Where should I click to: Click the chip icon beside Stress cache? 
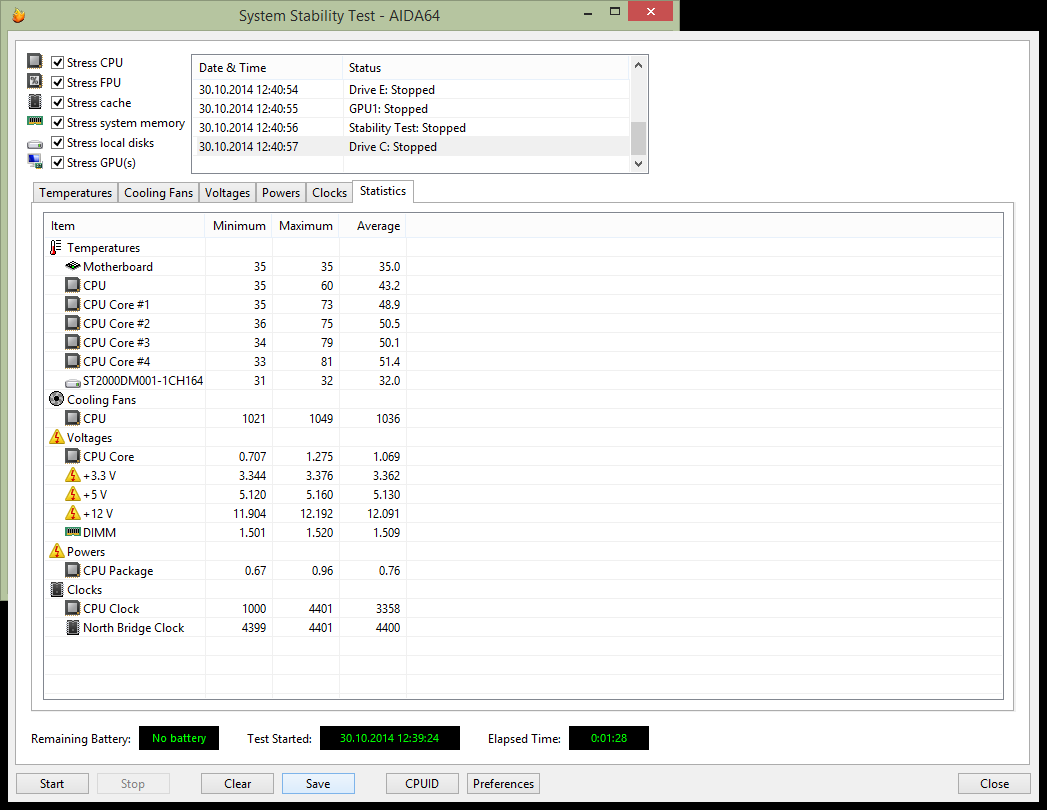35,102
